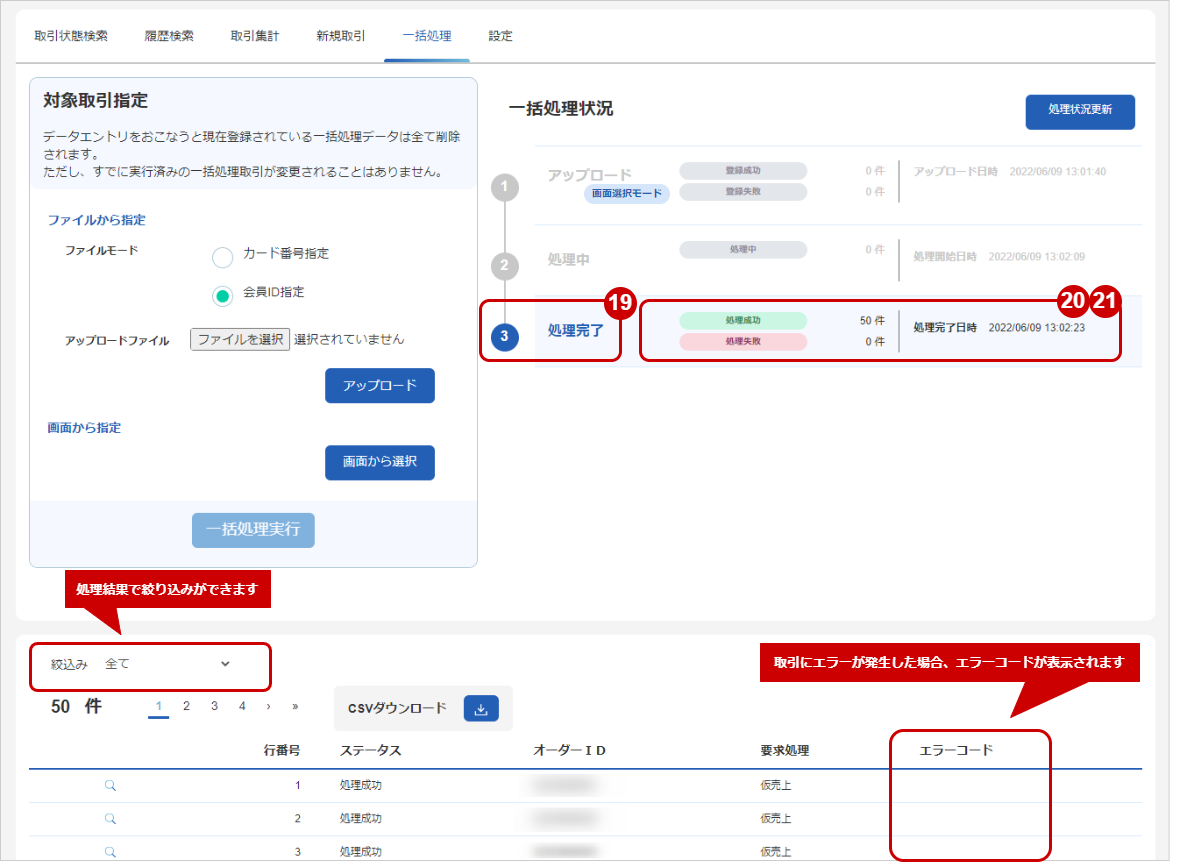Click the 処理成功 green status badge
1195x862 pixels.
coord(743,321)
